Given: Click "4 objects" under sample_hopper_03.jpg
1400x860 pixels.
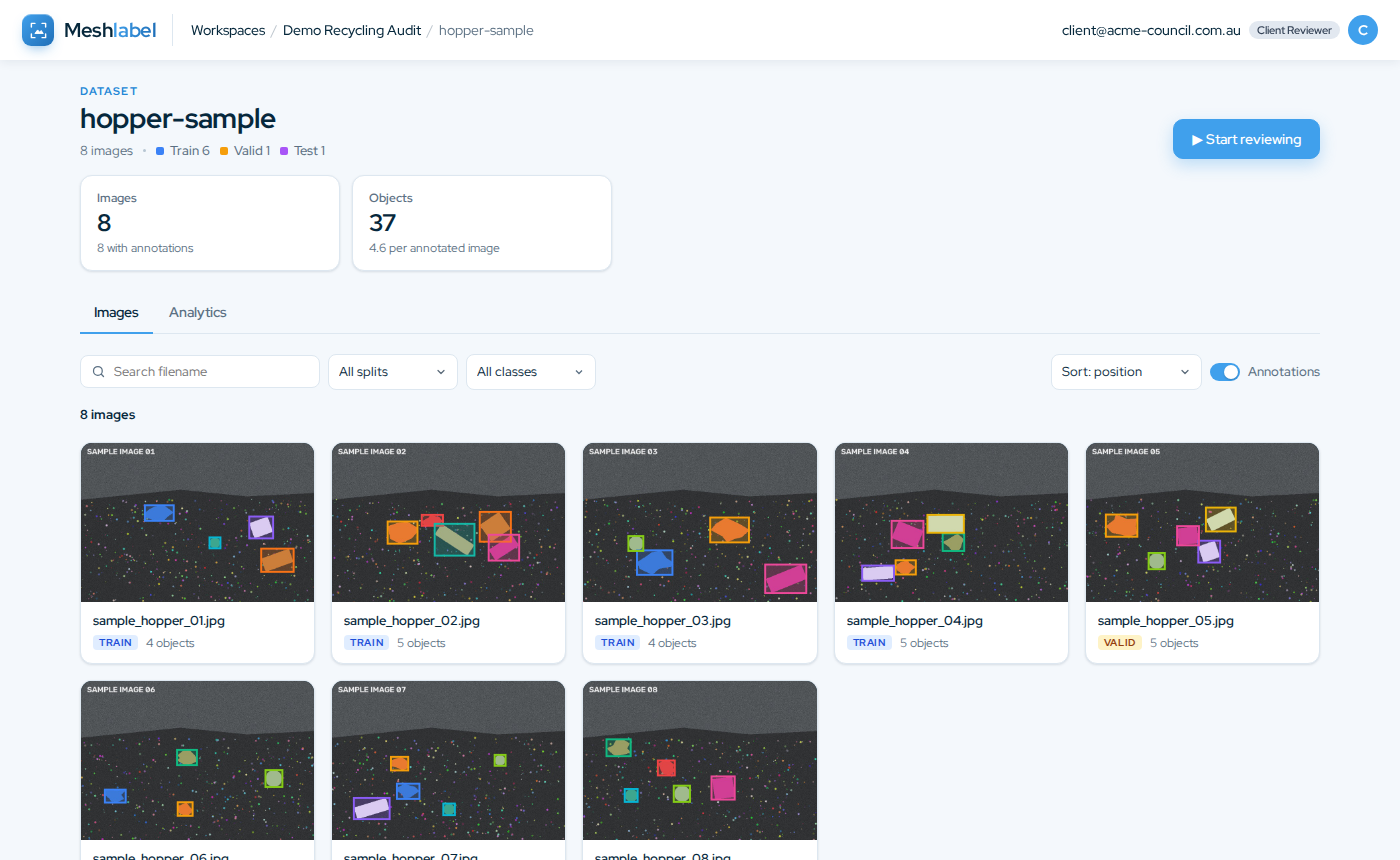Looking at the screenshot, I should [671, 643].
